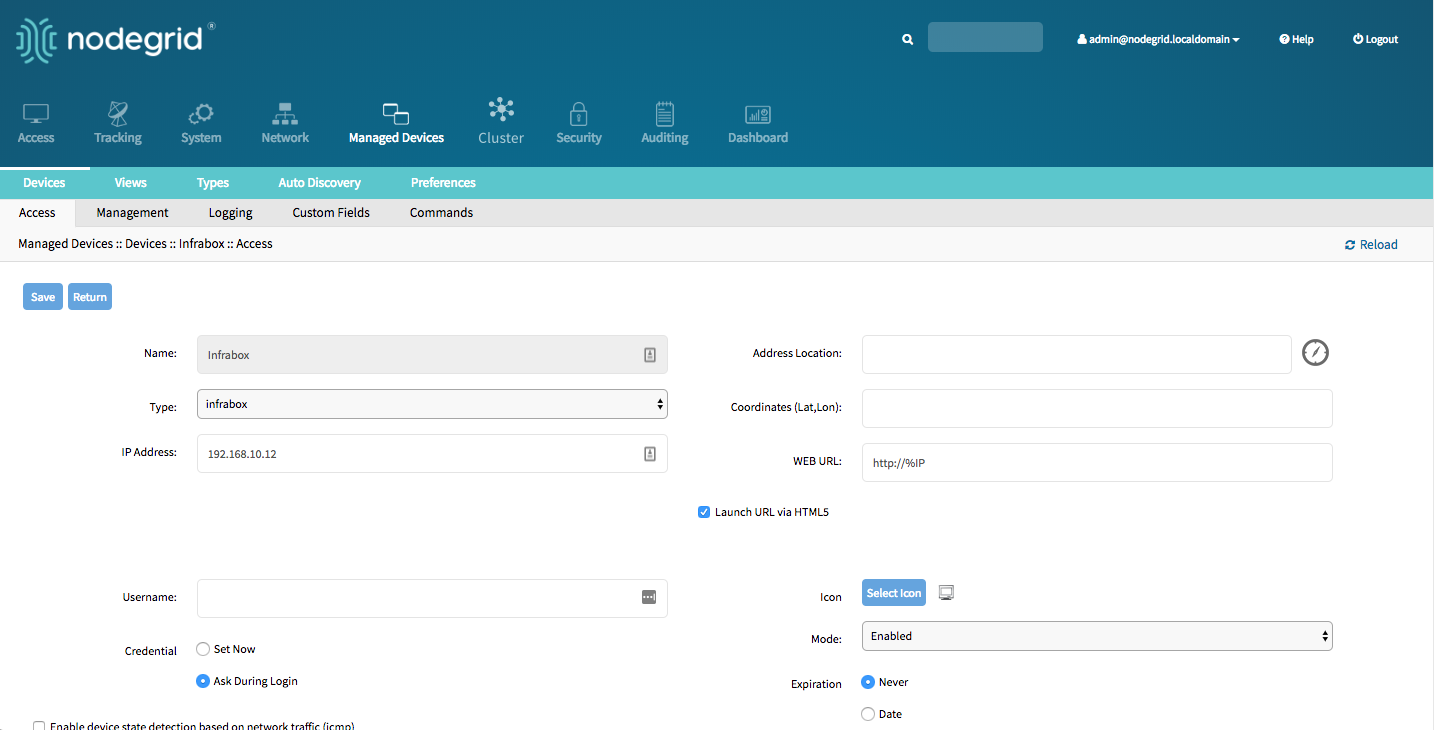Open the Auditing notepad icon
This screenshot has height=730, width=1434.
coord(665,113)
